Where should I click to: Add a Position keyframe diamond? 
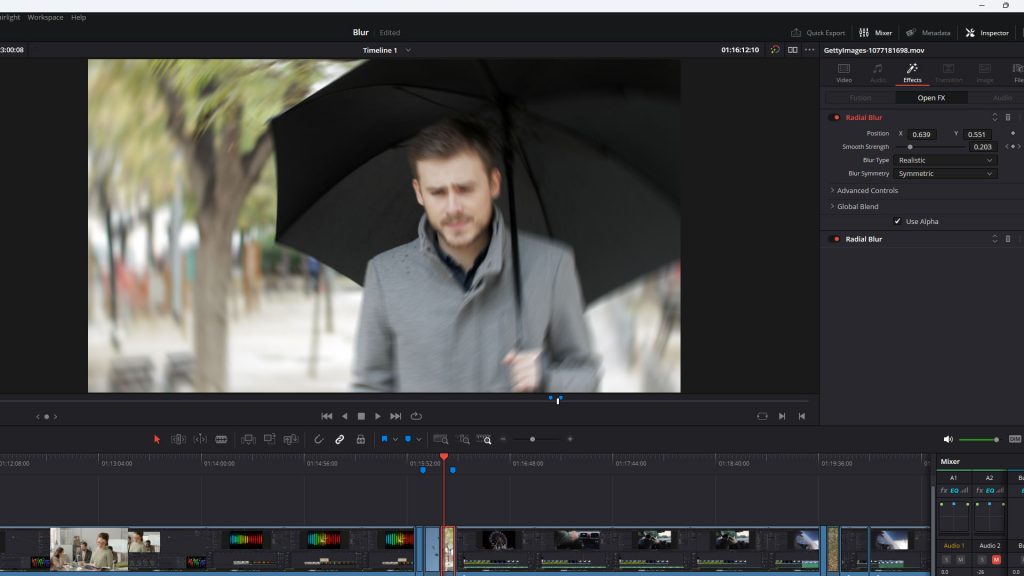pyautogui.click(x=1013, y=133)
